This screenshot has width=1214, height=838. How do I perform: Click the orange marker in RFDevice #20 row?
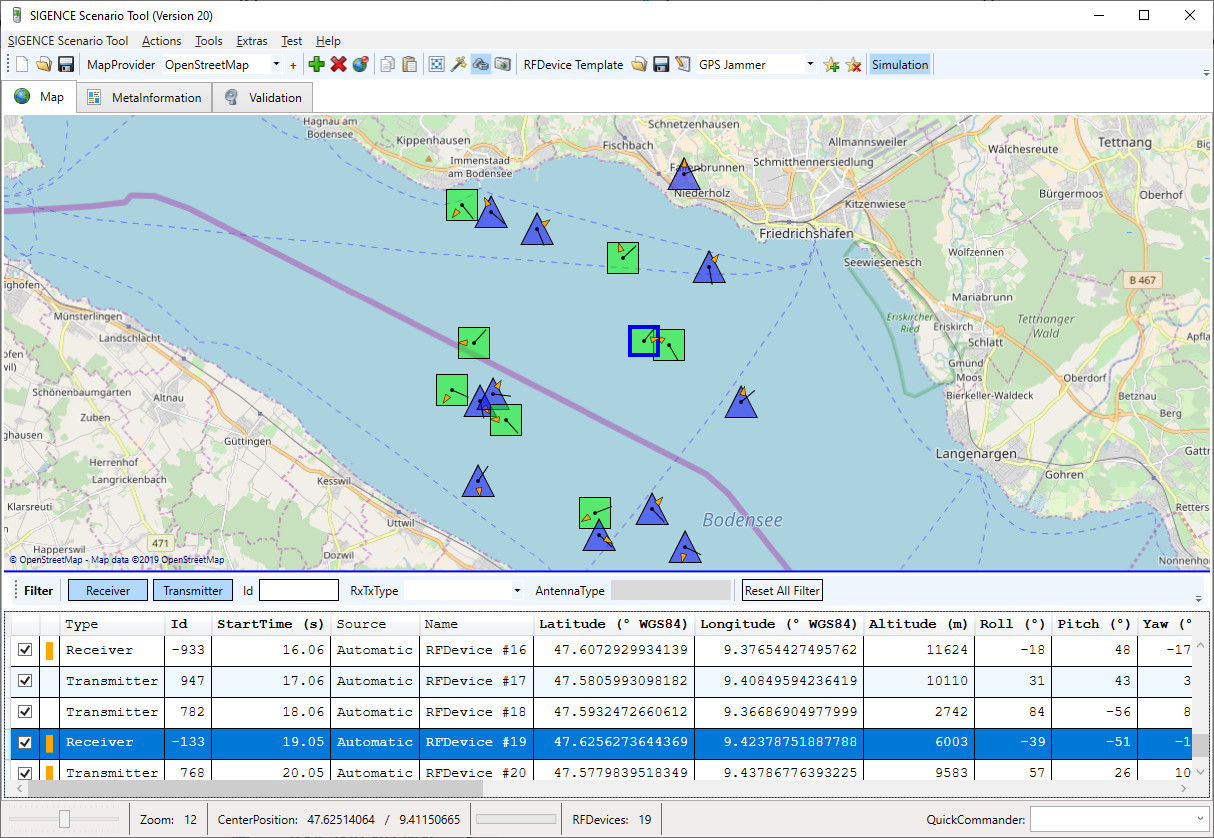click(x=48, y=771)
